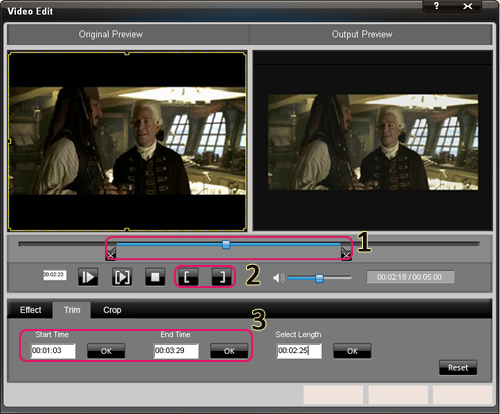Click the Select Length input field
This screenshot has width=500, height=414.
pyautogui.click(x=299, y=351)
